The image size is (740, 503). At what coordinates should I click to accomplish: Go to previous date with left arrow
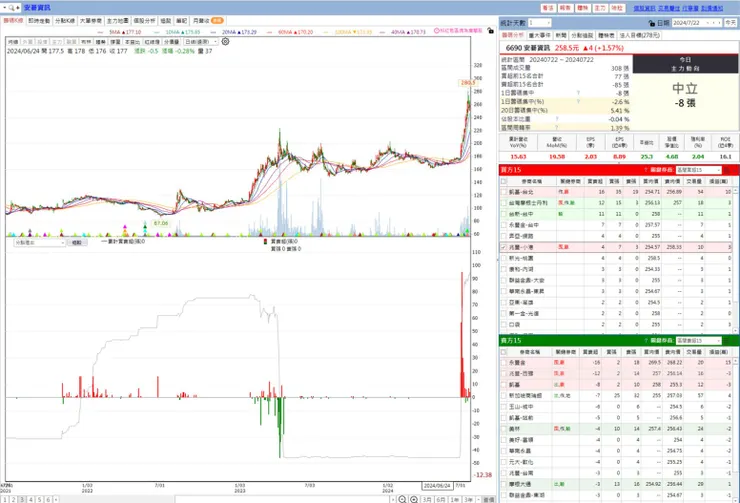click(713, 23)
